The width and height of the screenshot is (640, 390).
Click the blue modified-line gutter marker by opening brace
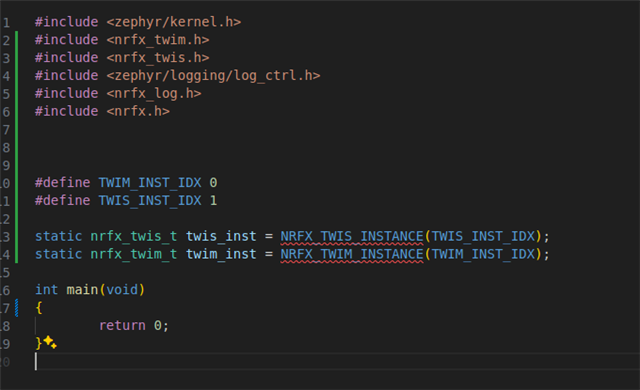[x=16, y=308]
